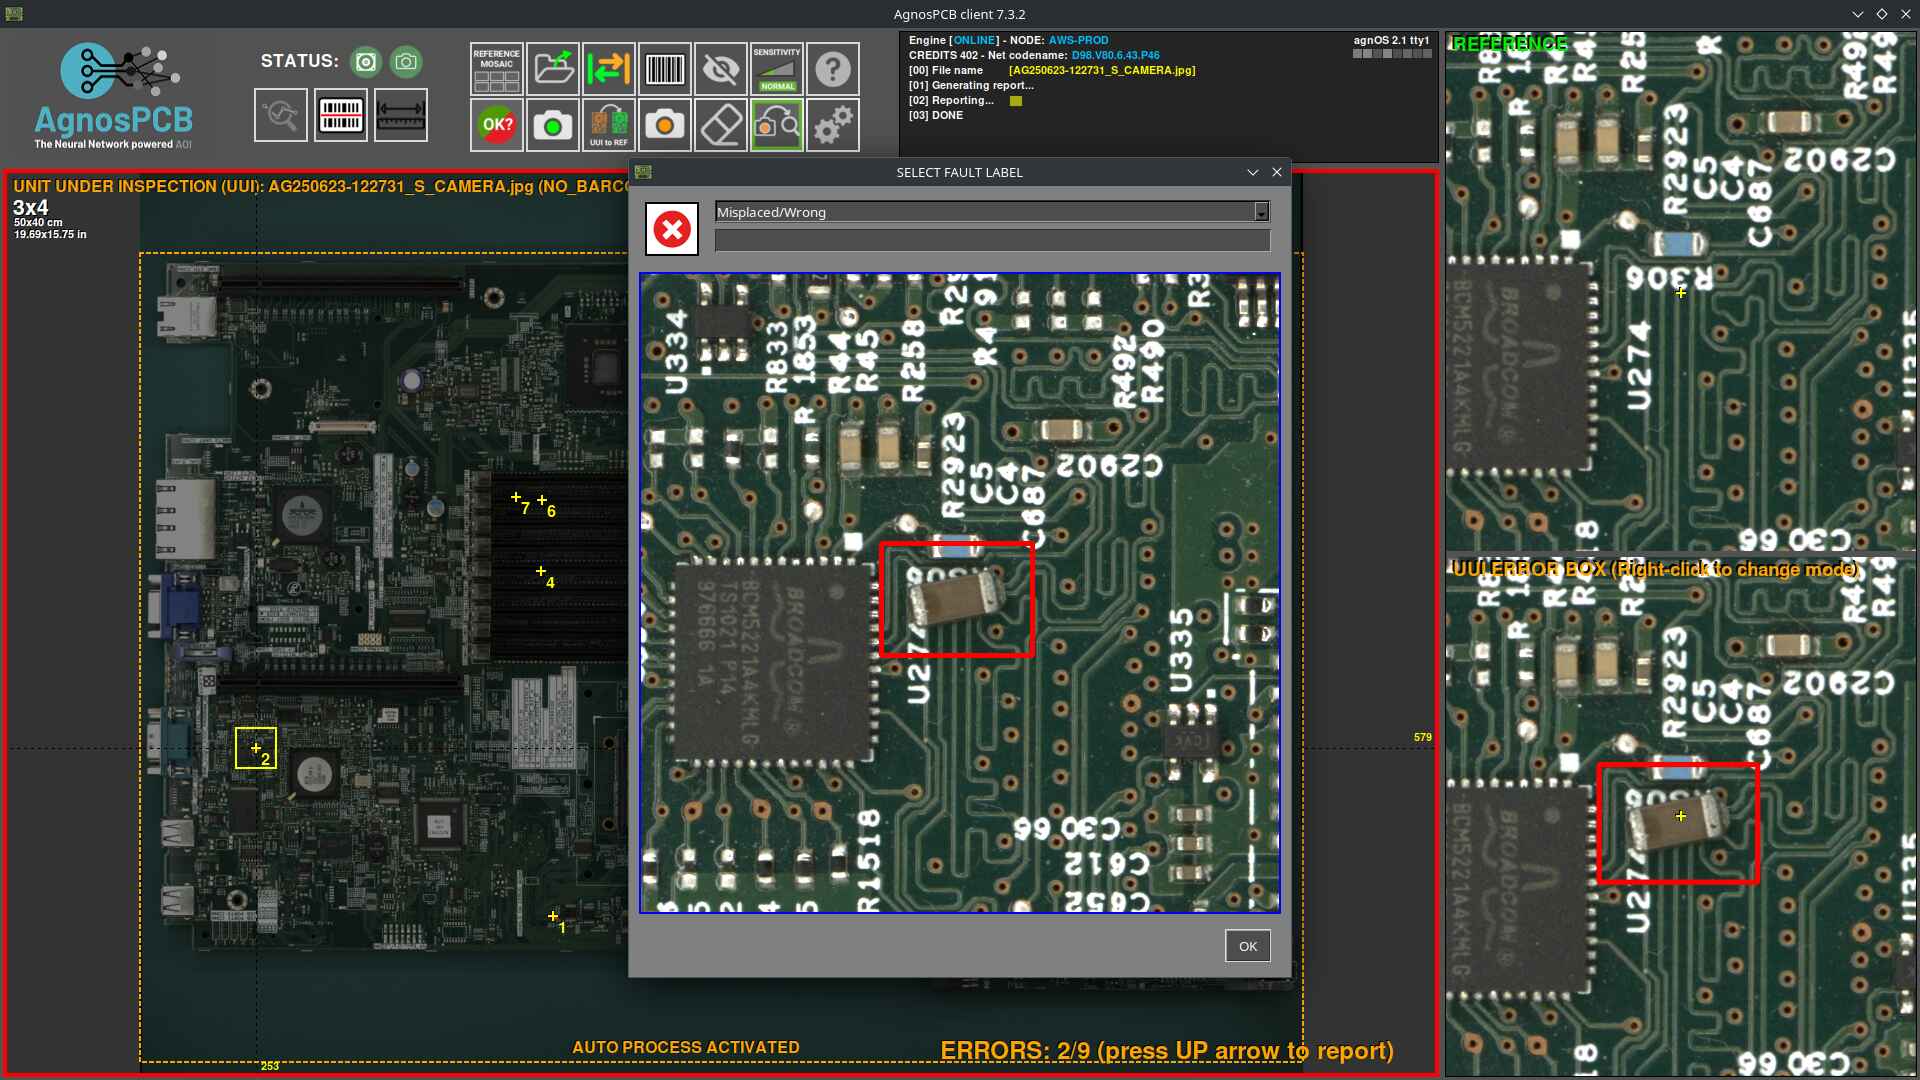
Task: Click the ruler measurement tool icon
Action: click(x=401, y=115)
